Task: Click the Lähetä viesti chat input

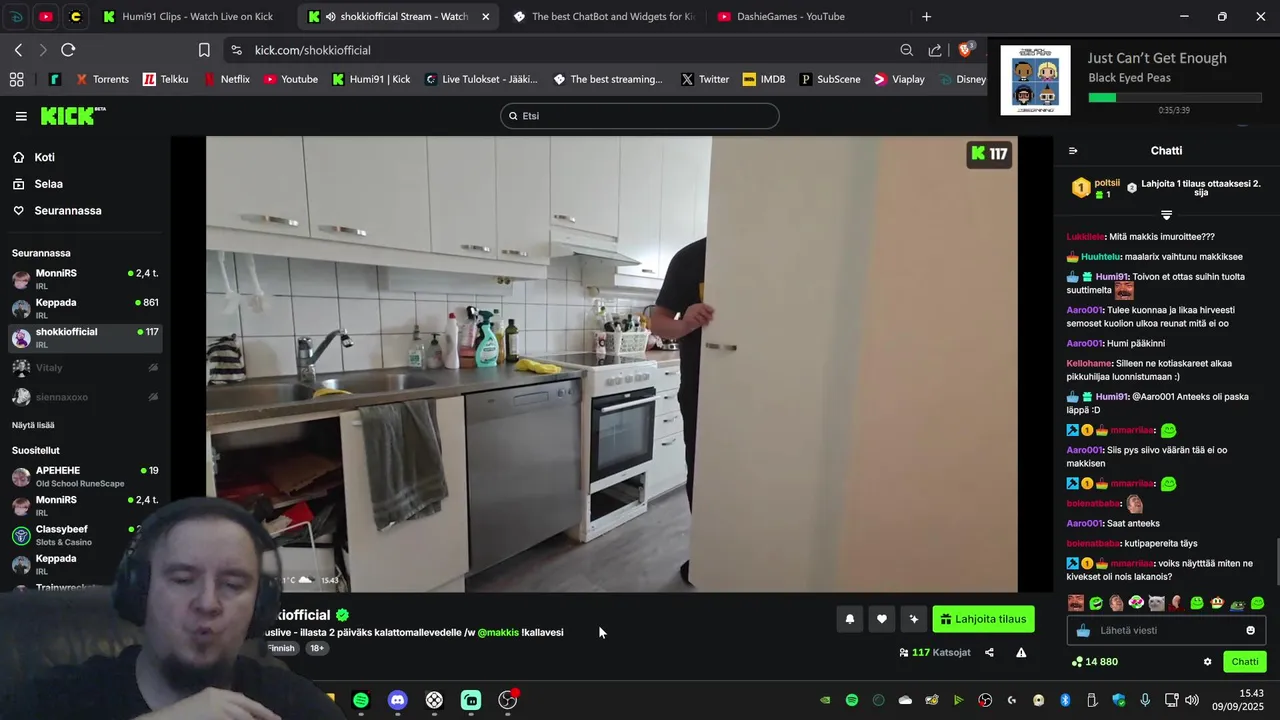Action: coord(1166,630)
